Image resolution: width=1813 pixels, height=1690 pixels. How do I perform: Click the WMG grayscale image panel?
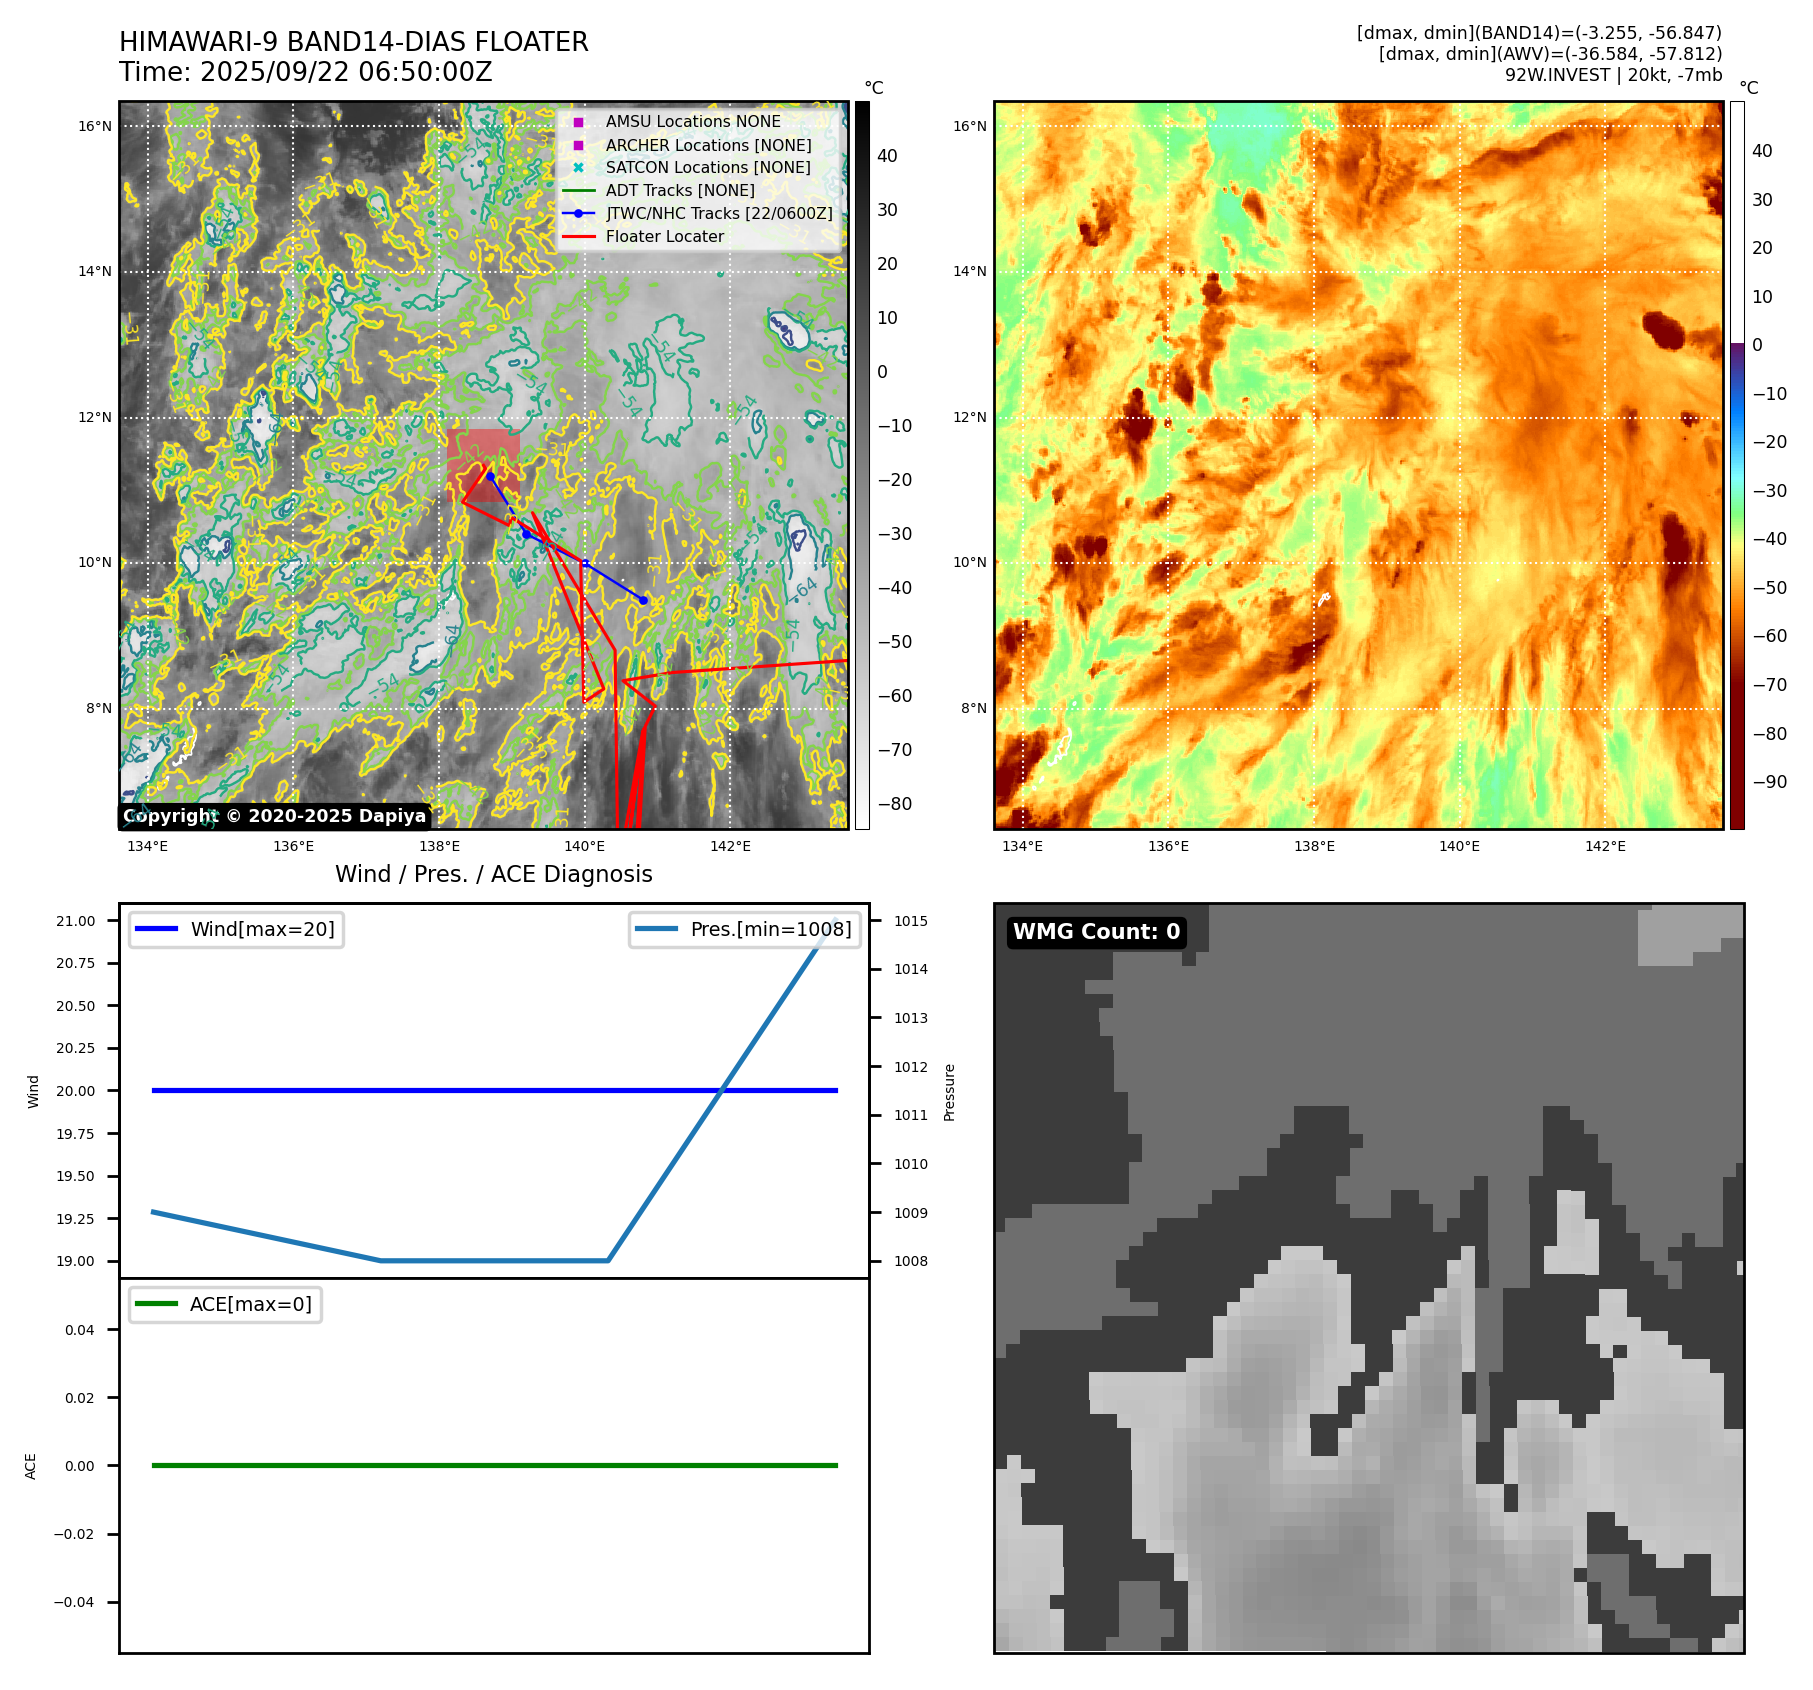(1369, 1278)
